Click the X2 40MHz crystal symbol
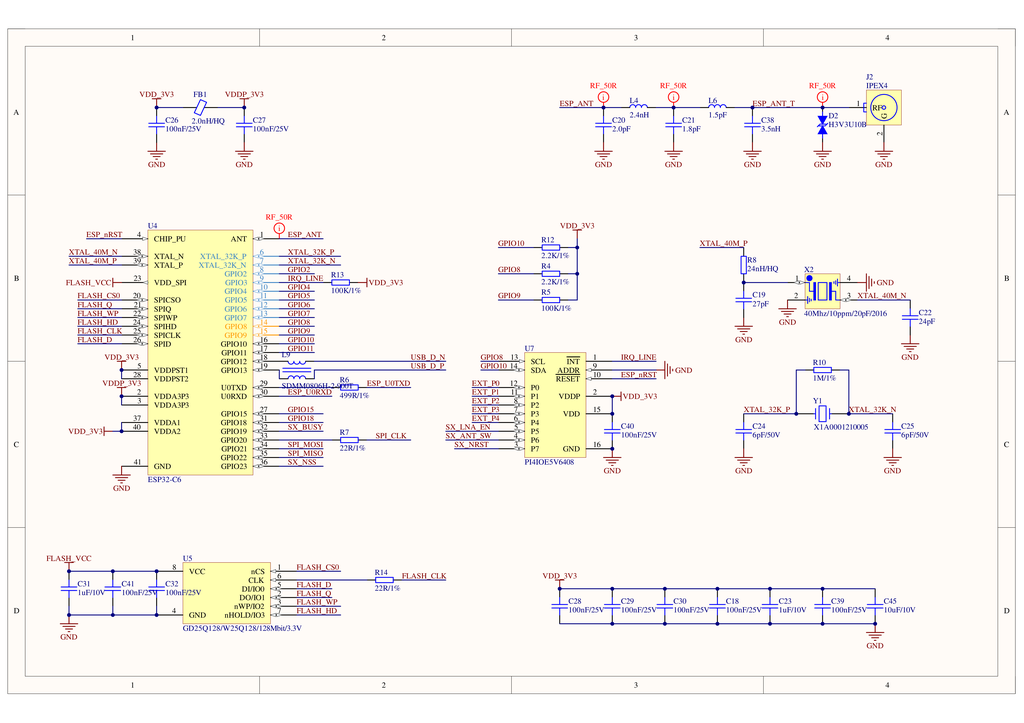Viewport: 1024px width, 723px height. pos(823,291)
